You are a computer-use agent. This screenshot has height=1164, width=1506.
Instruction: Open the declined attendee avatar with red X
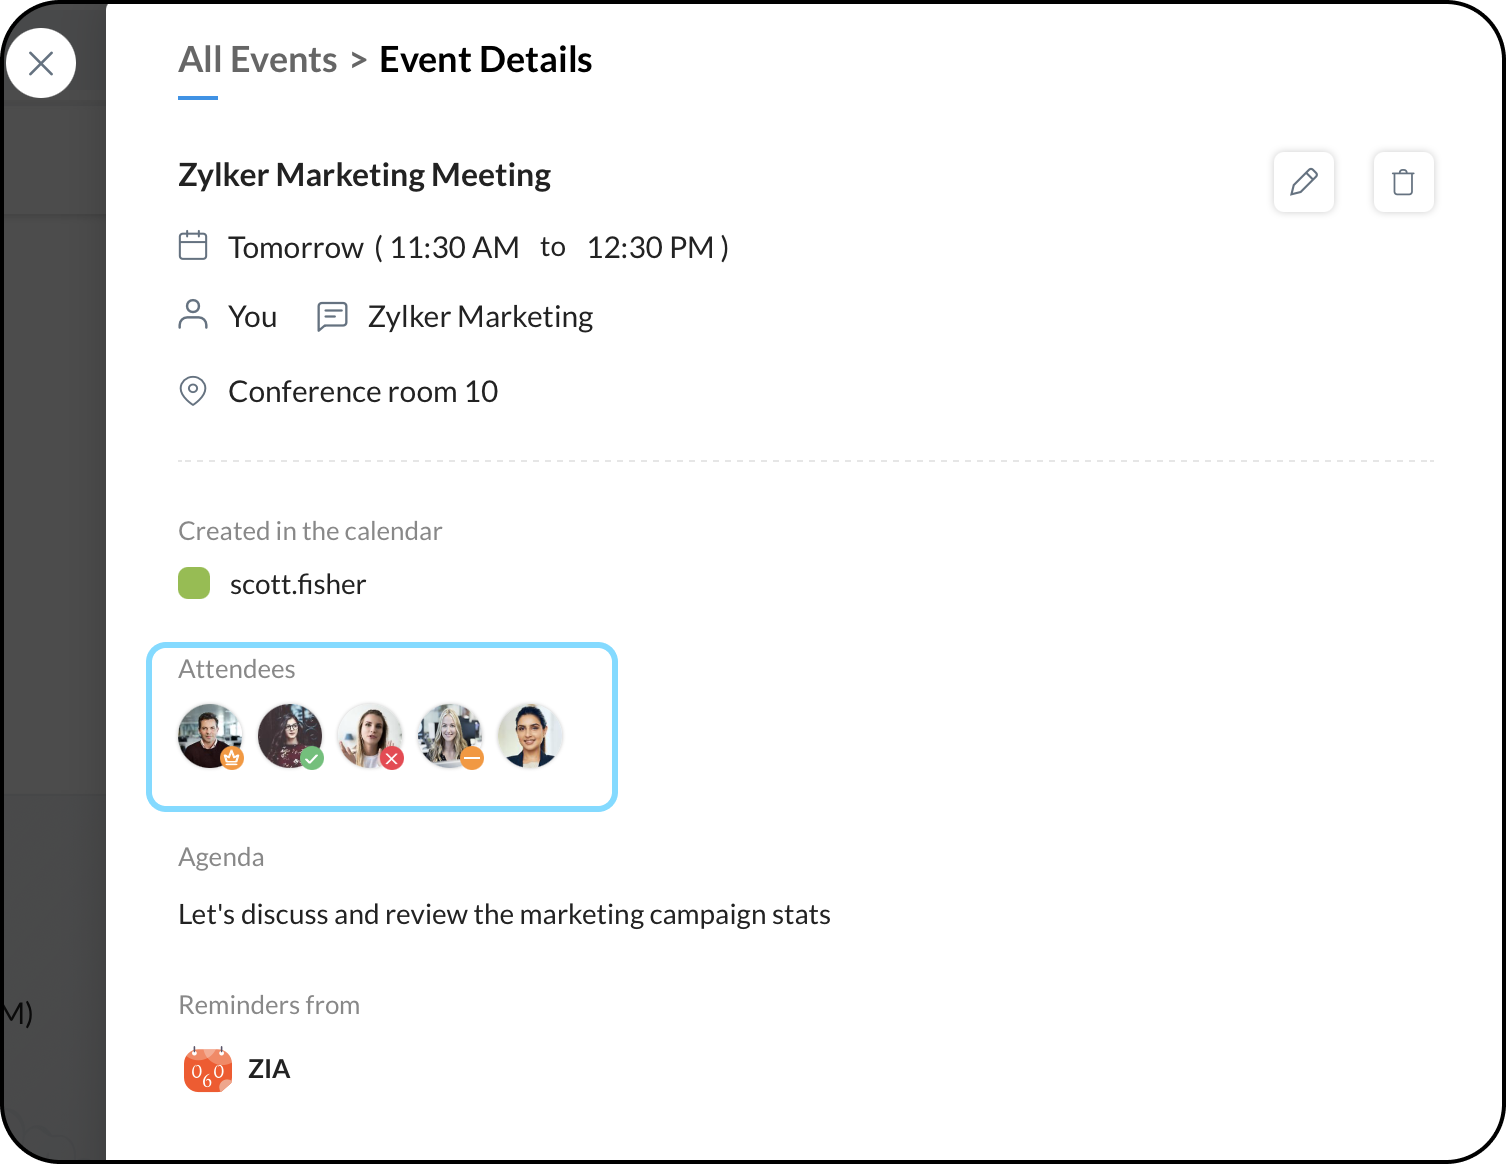(x=370, y=736)
